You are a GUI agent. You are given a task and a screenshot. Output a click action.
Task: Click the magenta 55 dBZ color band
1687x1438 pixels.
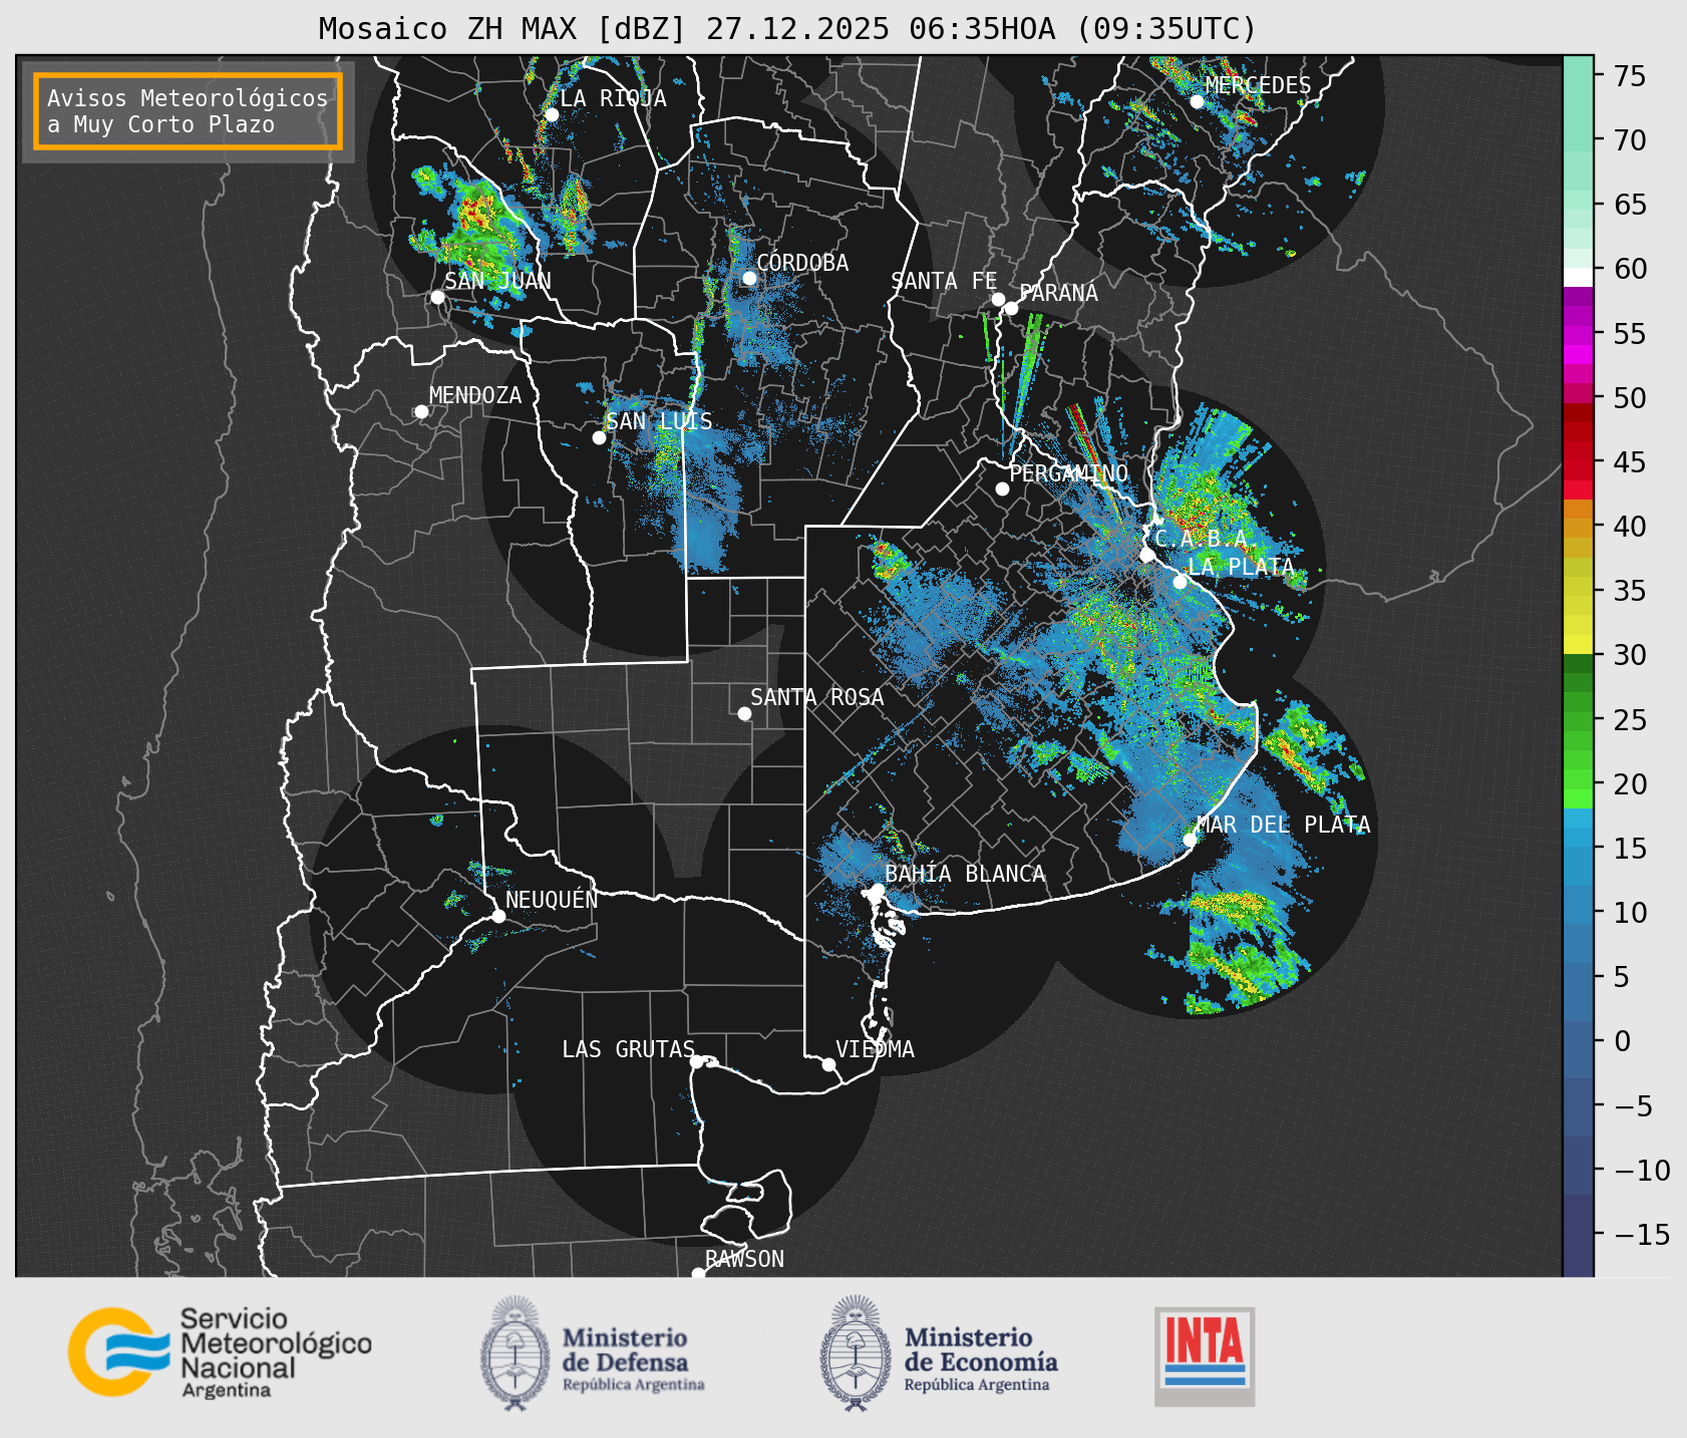point(1578,334)
